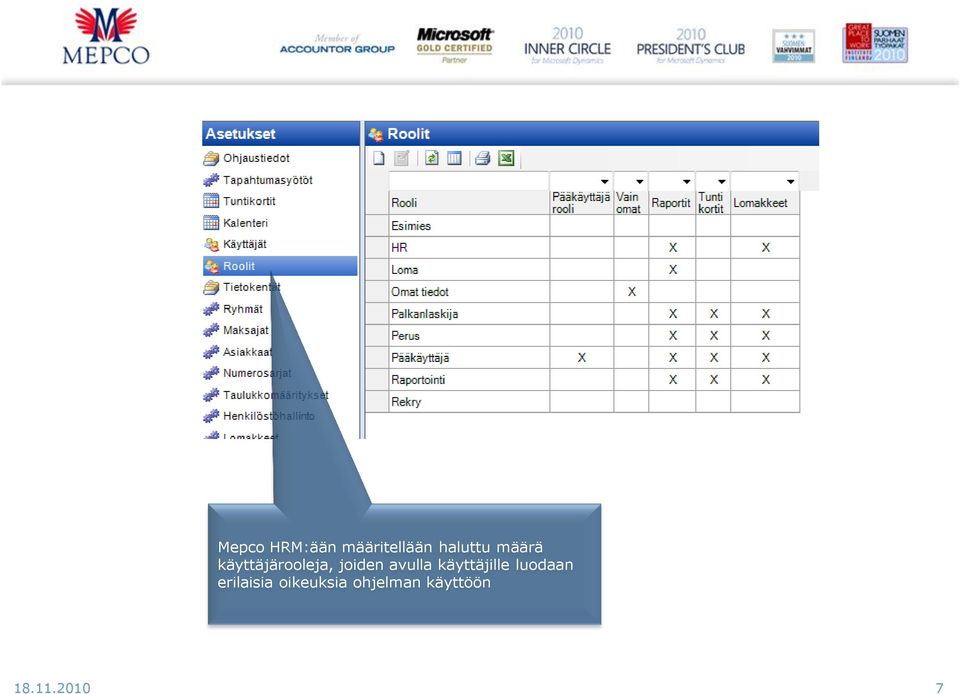Click the Lomakkeet X in the HR row
Screen dimensions: 960x694
point(765,248)
